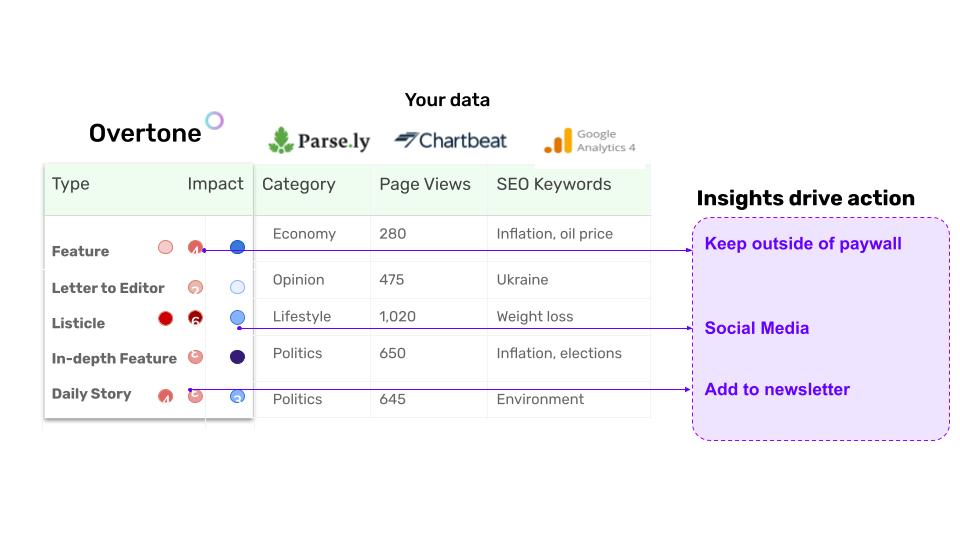Click the Overtone circle logo mark
Screen dimensions: 960x540
(x=214, y=120)
